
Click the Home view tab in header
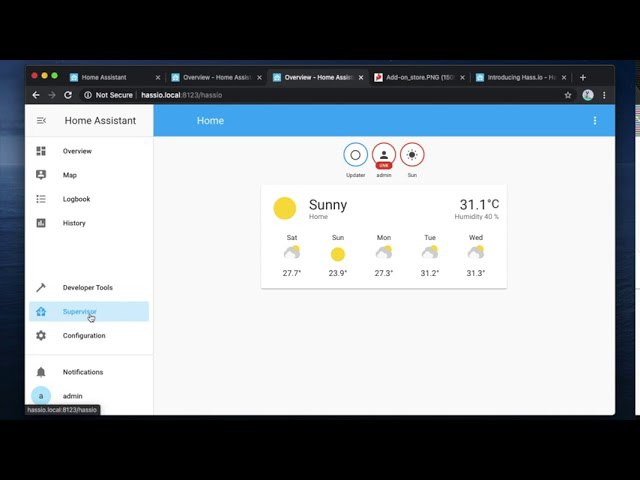[210, 120]
